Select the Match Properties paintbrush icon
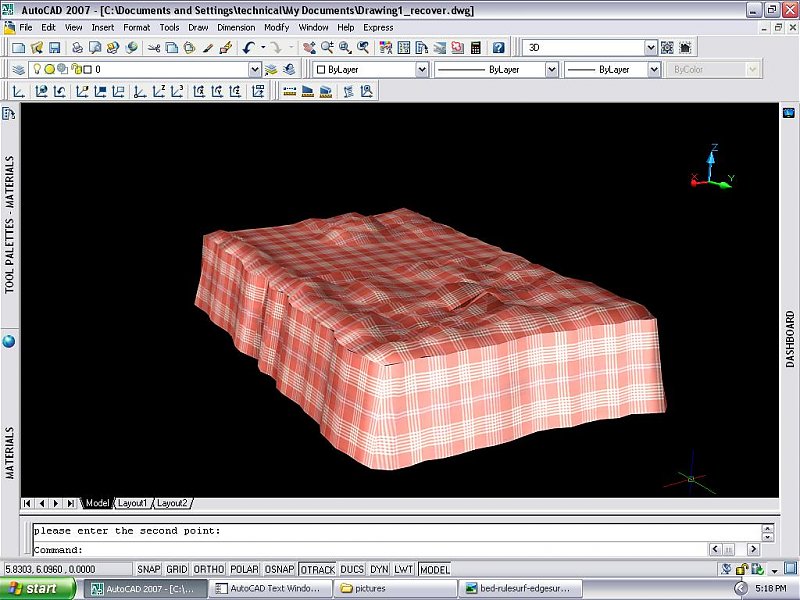800x600 pixels. pos(207,47)
